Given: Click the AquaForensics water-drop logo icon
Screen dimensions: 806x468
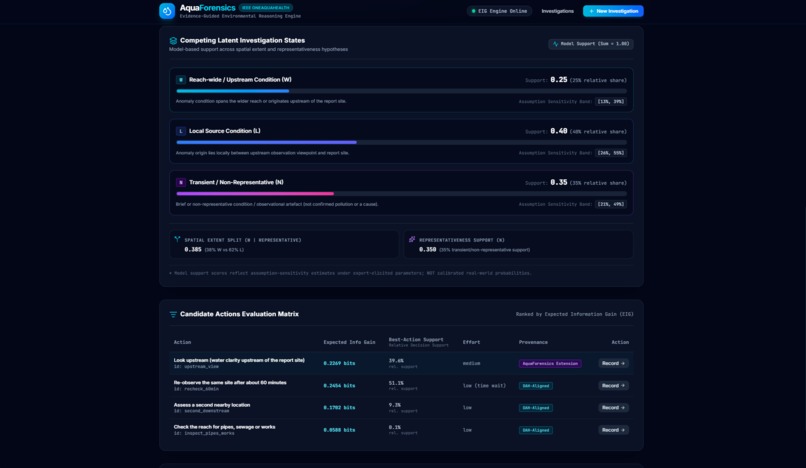Looking at the screenshot, I should [x=167, y=11].
